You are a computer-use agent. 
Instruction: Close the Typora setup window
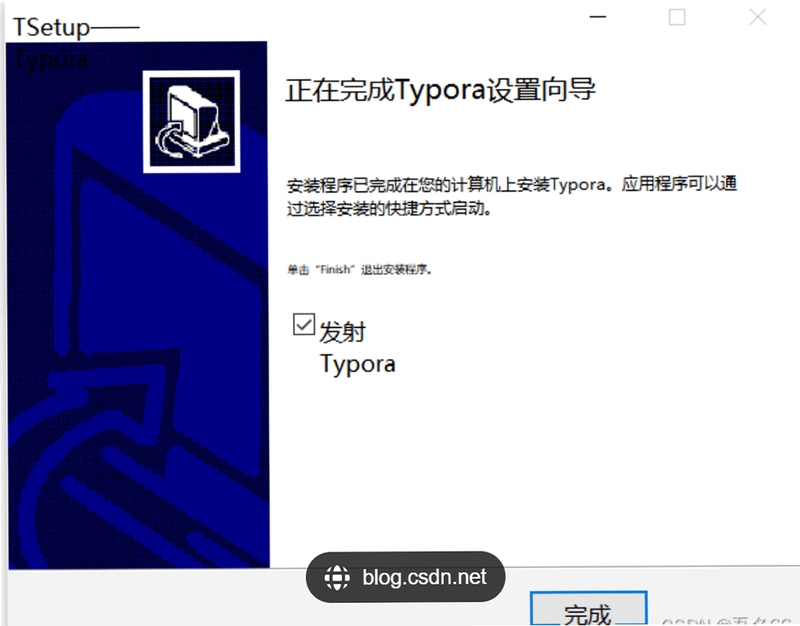click(x=758, y=17)
